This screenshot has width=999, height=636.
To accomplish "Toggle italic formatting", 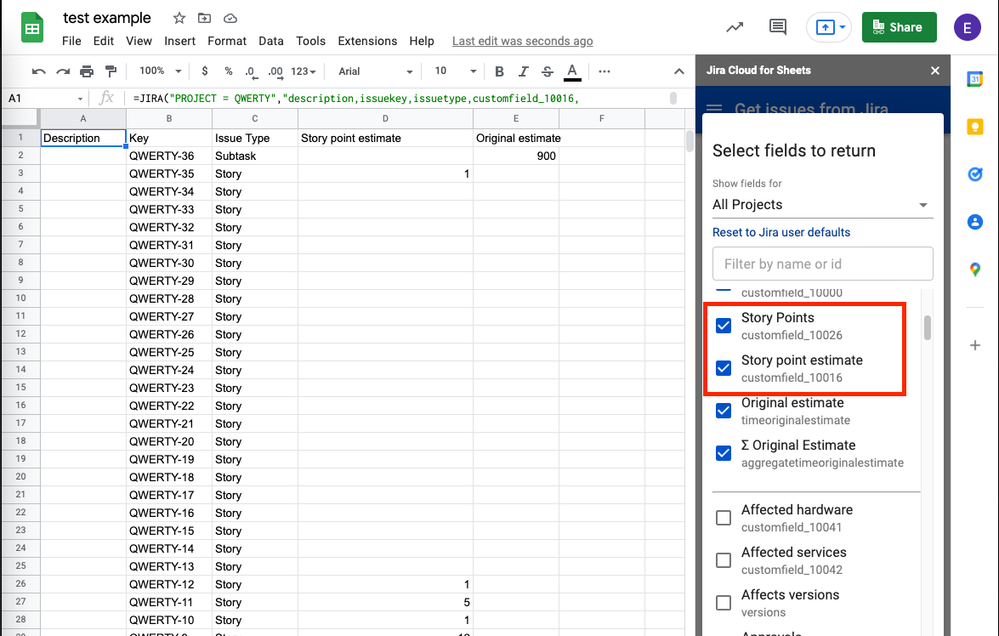I will [x=523, y=71].
